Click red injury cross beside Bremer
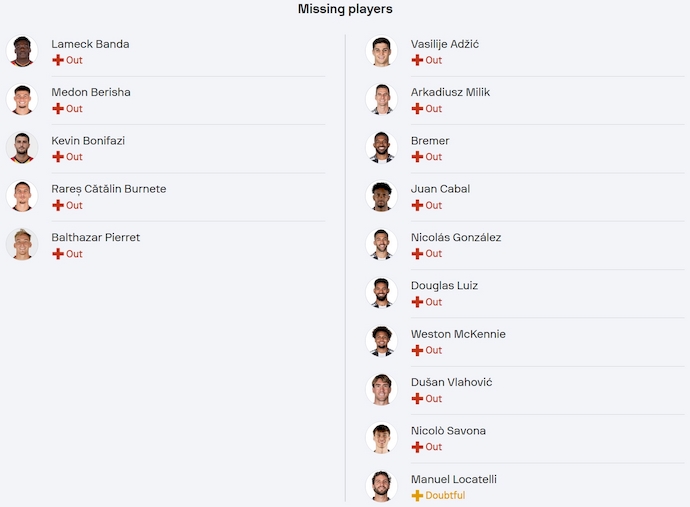 pyautogui.click(x=417, y=157)
